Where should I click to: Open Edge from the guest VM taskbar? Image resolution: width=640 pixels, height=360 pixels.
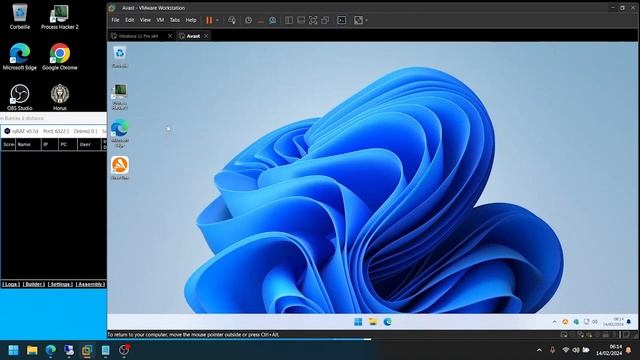[387, 322]
